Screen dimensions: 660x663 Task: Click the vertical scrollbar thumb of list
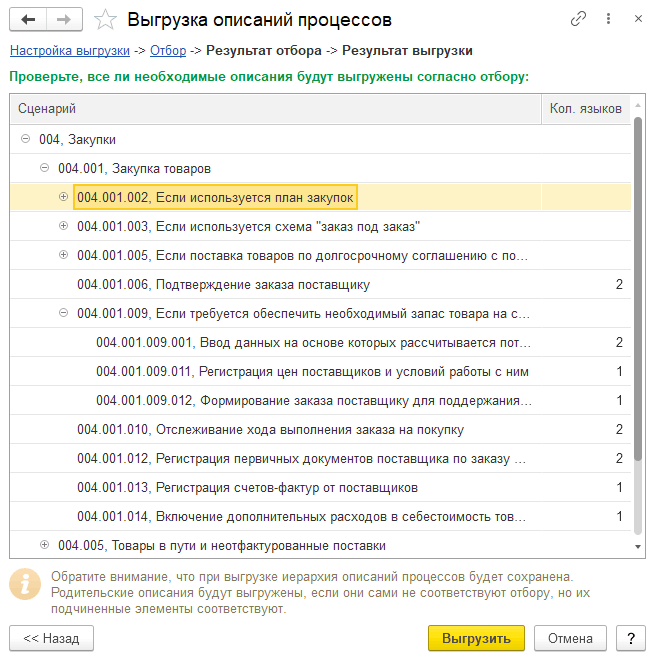coord(638,288)
